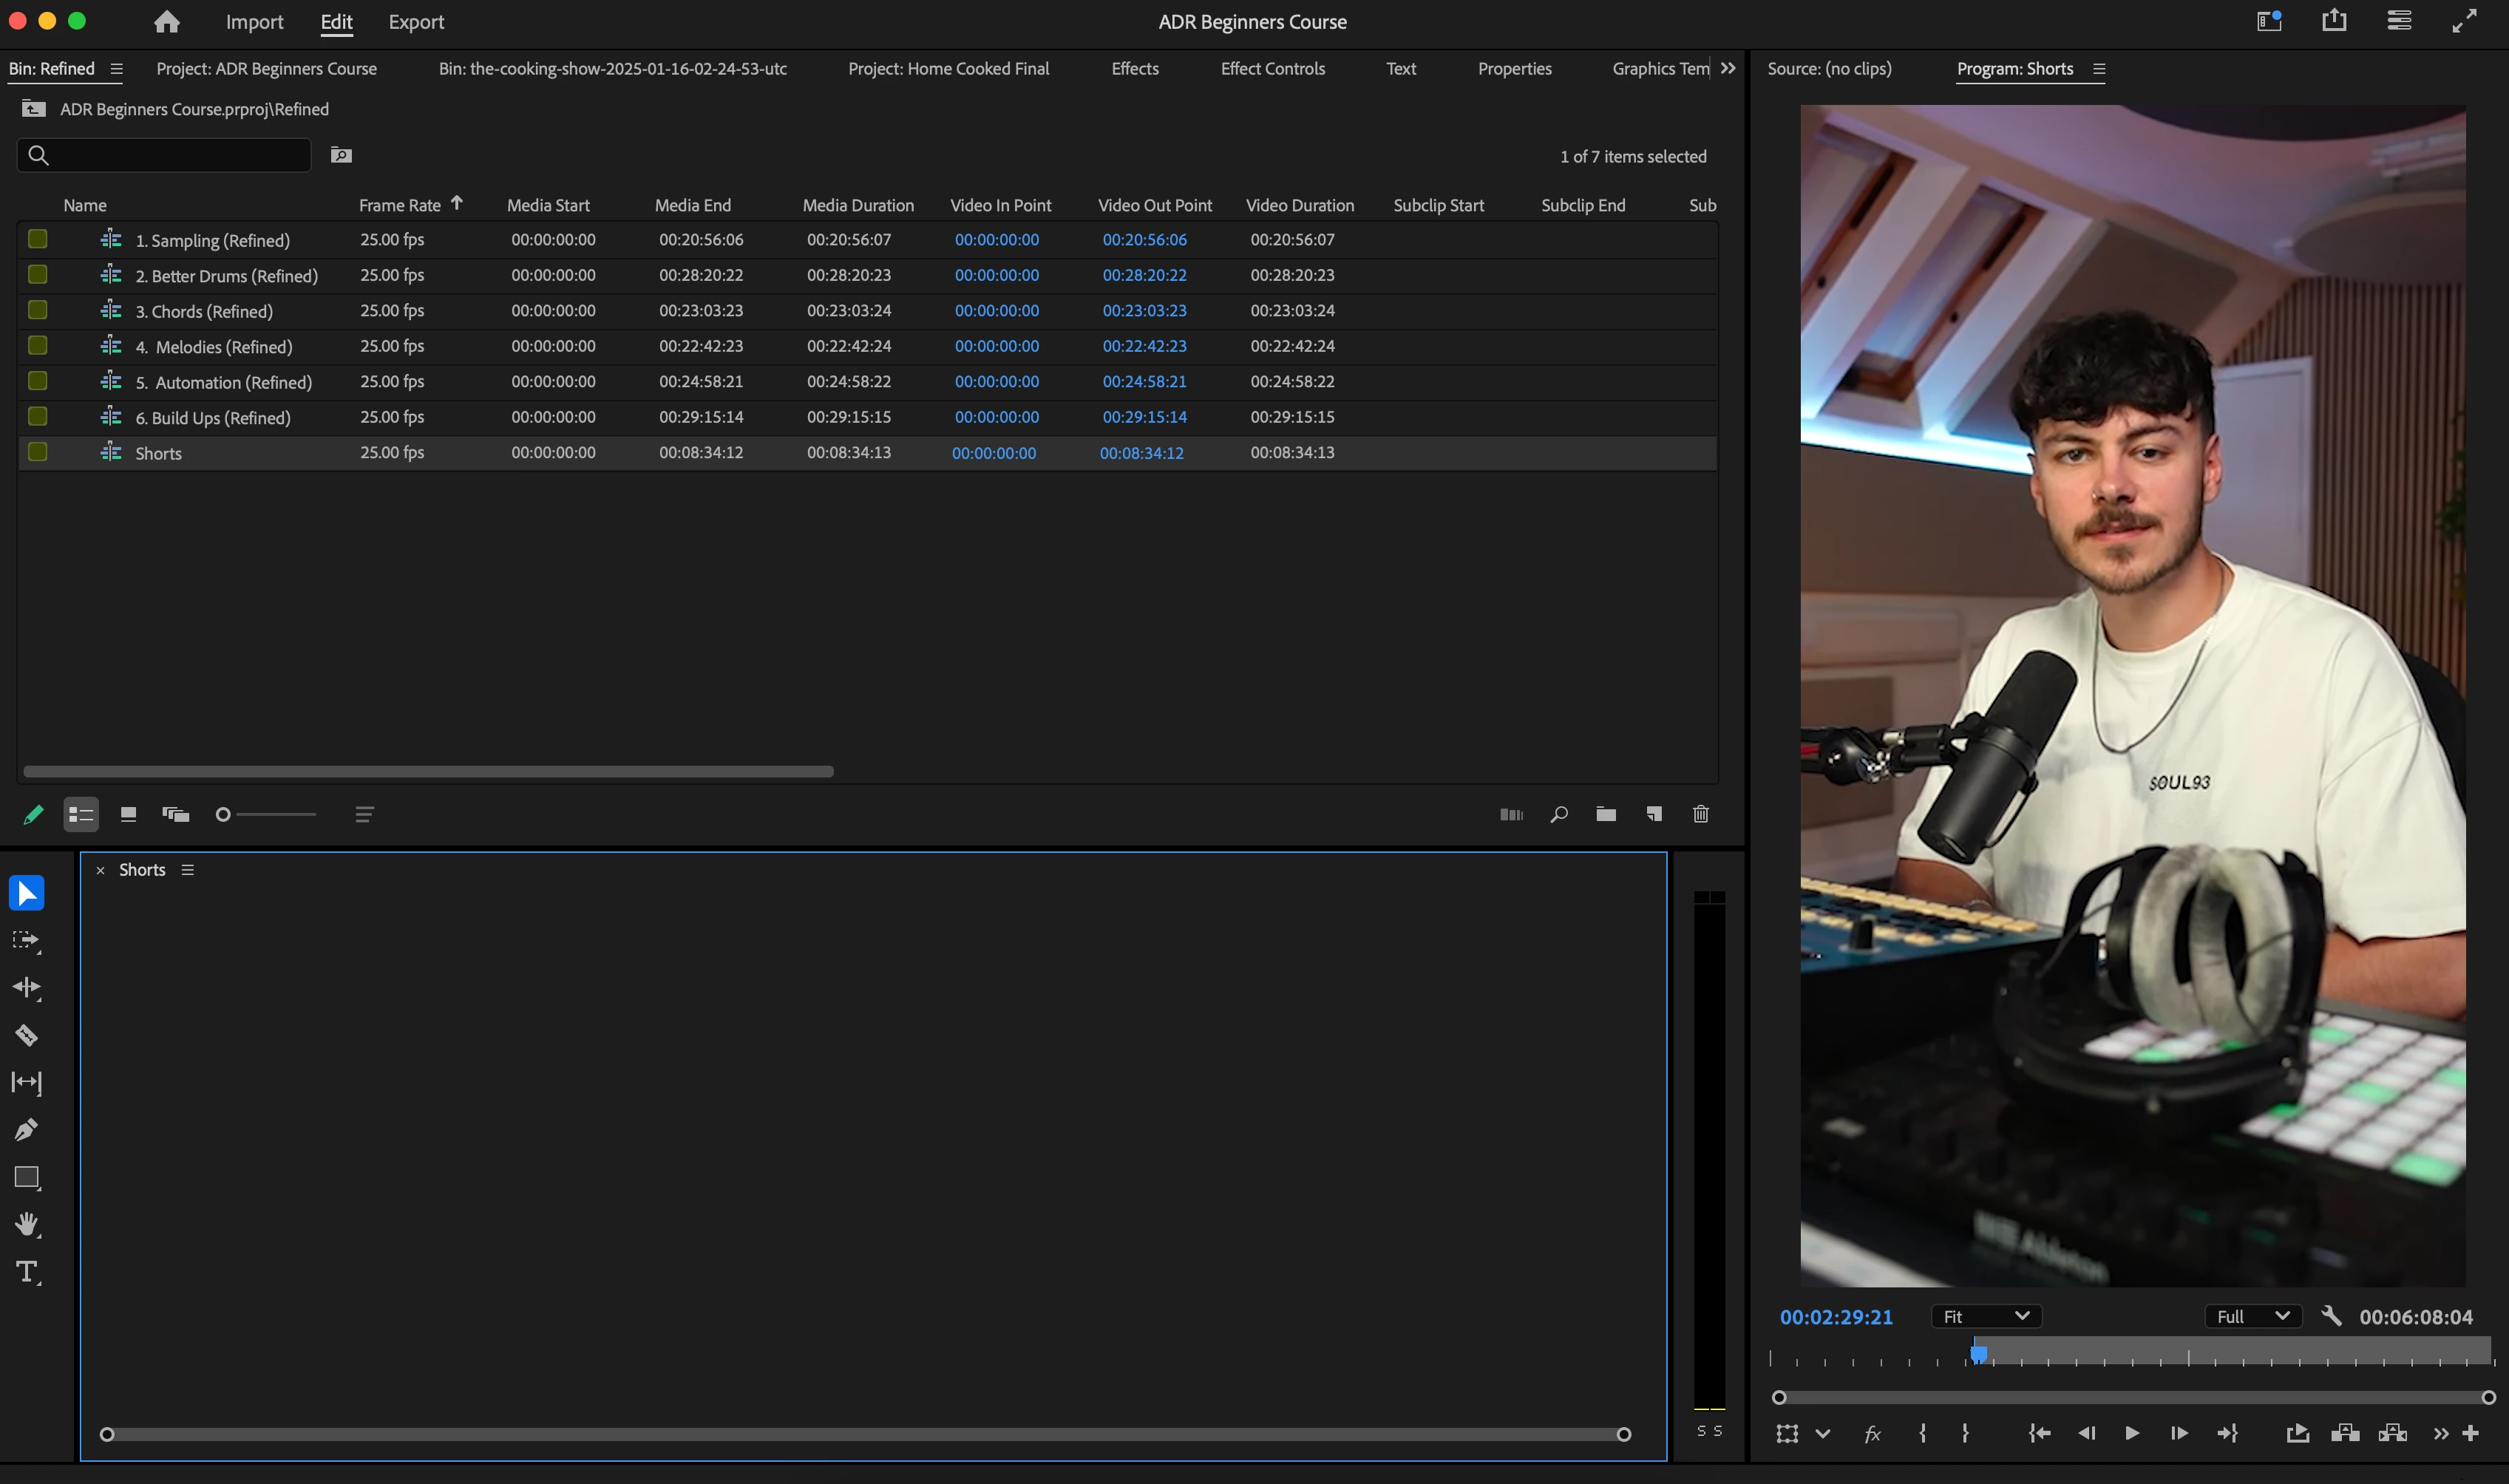Open the Export workspace tab

tap(416, 22)
